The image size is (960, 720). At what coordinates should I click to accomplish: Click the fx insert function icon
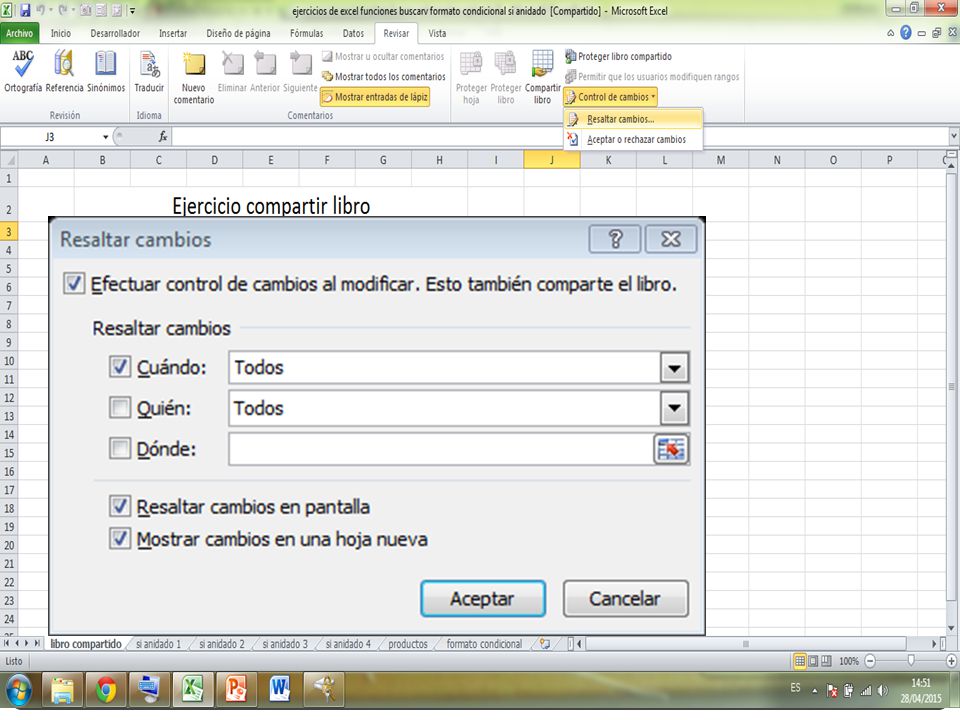pyautogui.click(x=163, y=137)
